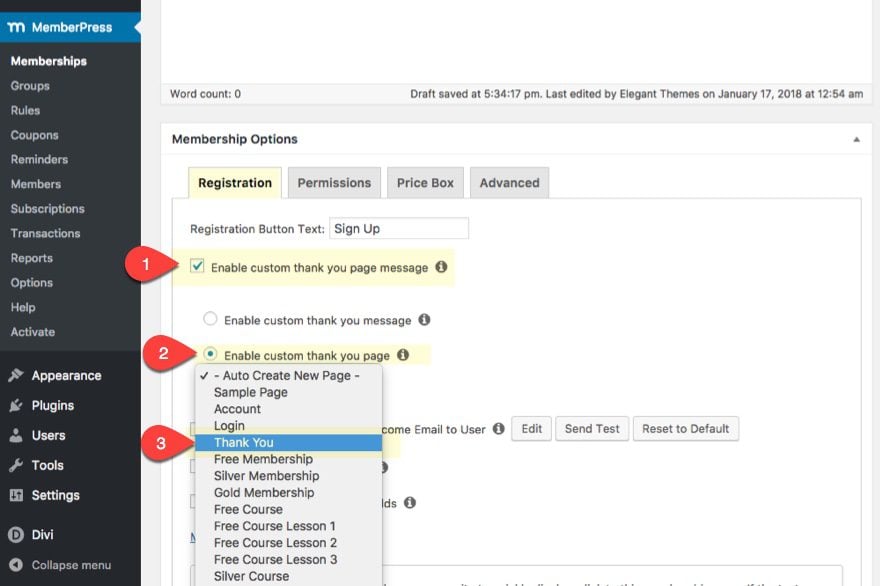The height and width of the screenshot is (586, 880).
Task: Select Enable custom thank you page radio
Action: (210, 354)
